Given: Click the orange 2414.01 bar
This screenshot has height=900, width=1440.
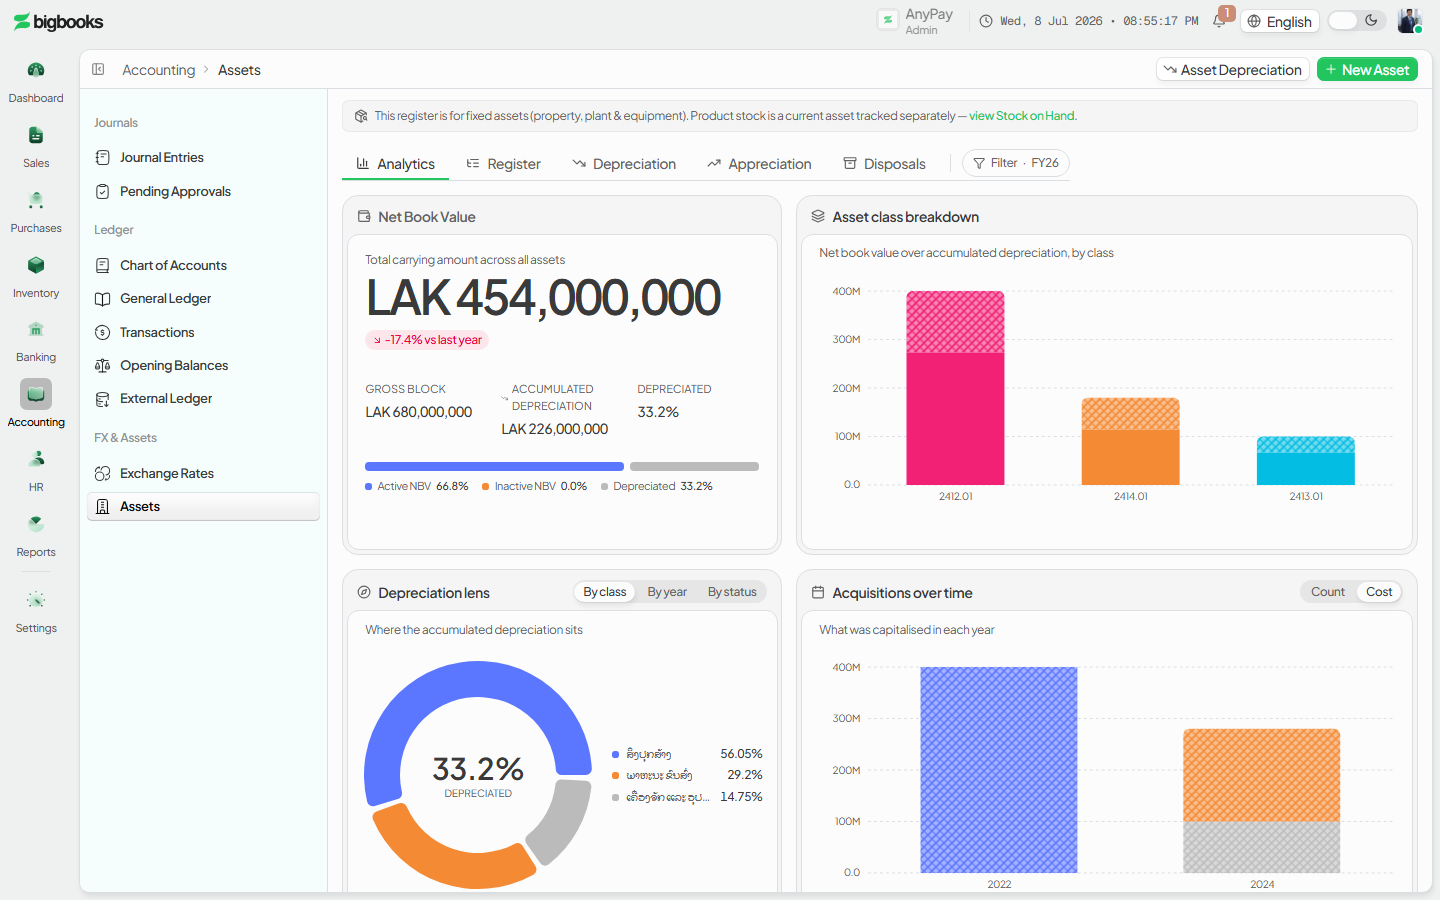Looking at the screenshot, I should tap(1130, 441).
